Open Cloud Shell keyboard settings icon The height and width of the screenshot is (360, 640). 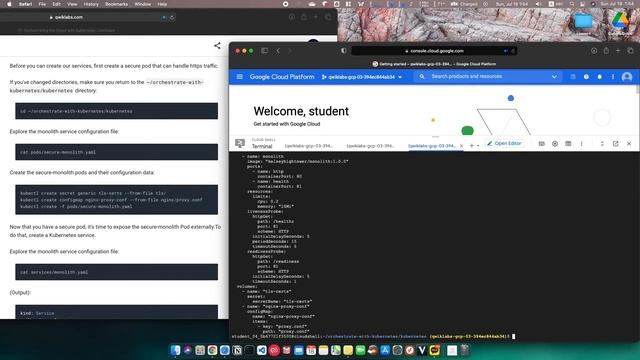(x=541, y=144)
